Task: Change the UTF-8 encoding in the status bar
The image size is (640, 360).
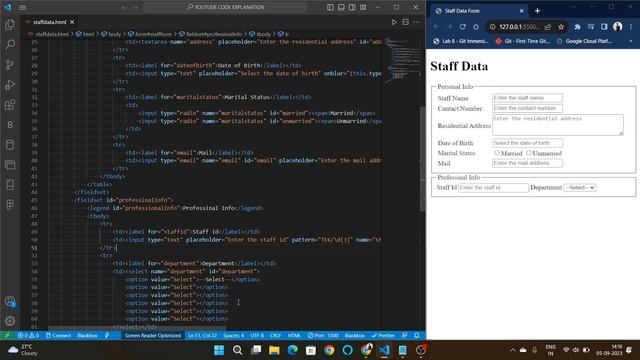Action: [x=257, y=336]
